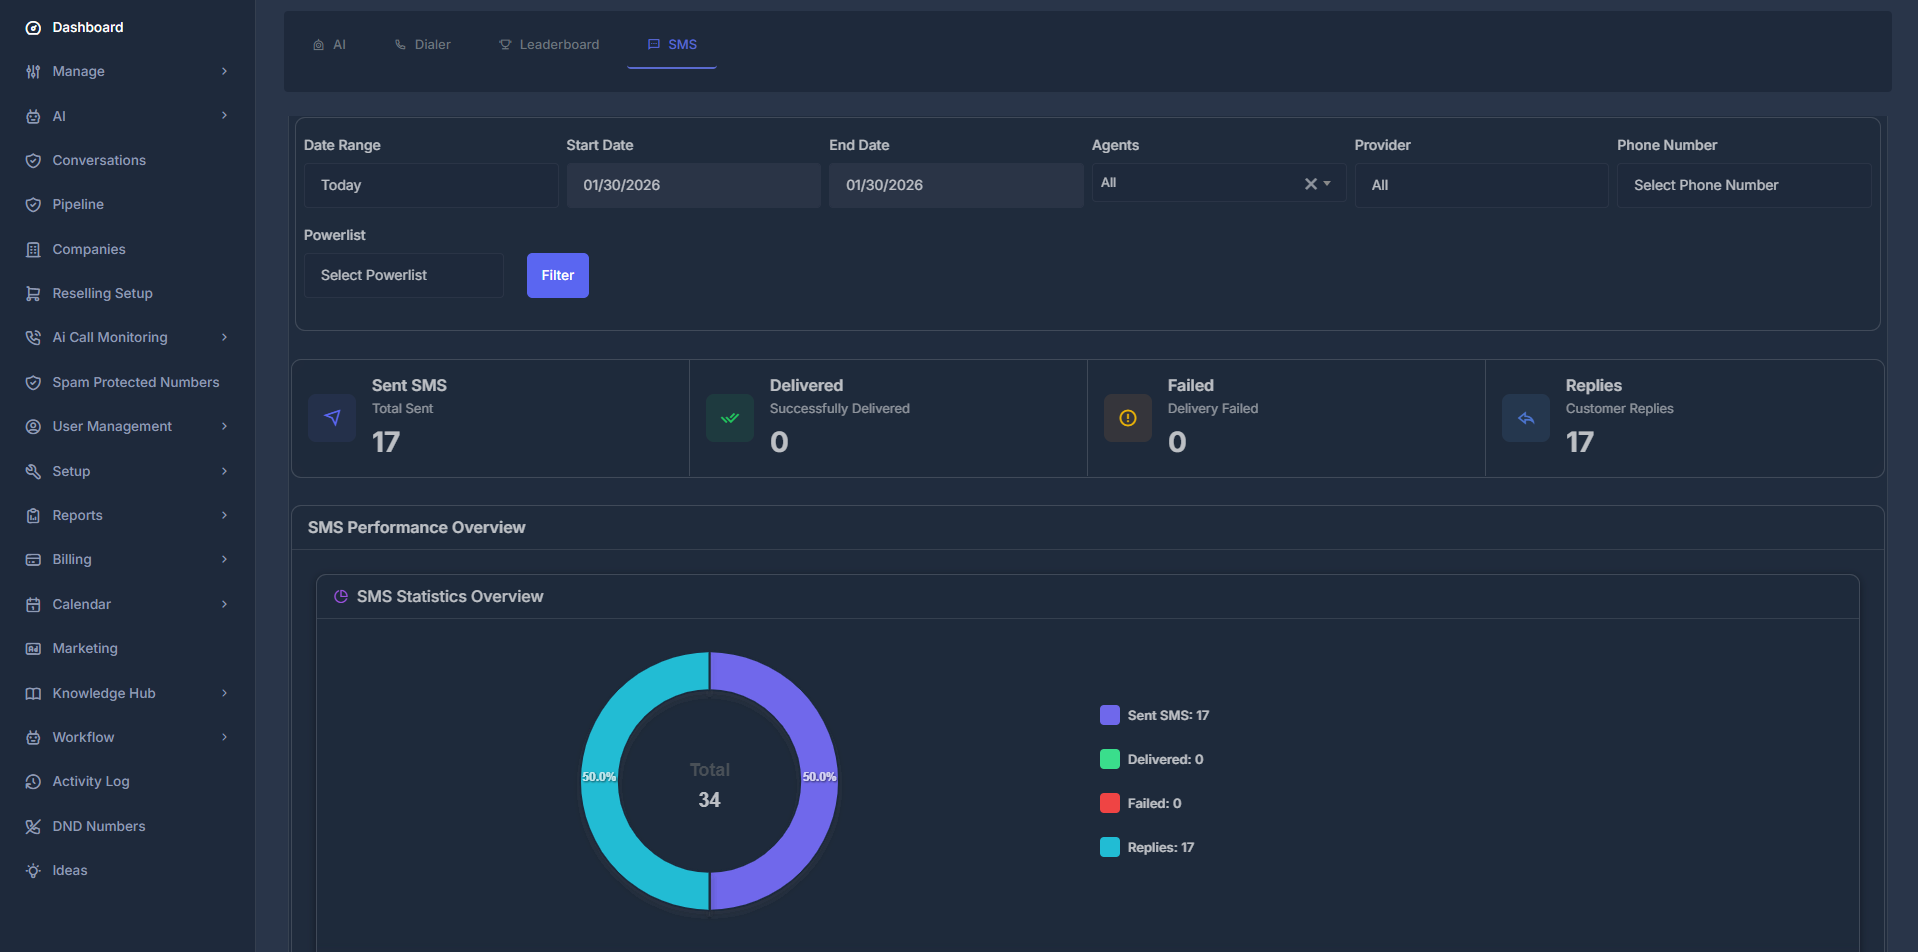Click the Ai Call Monitoring phone icon
This screenshot has height=952, width=1918.
[33, 338]
